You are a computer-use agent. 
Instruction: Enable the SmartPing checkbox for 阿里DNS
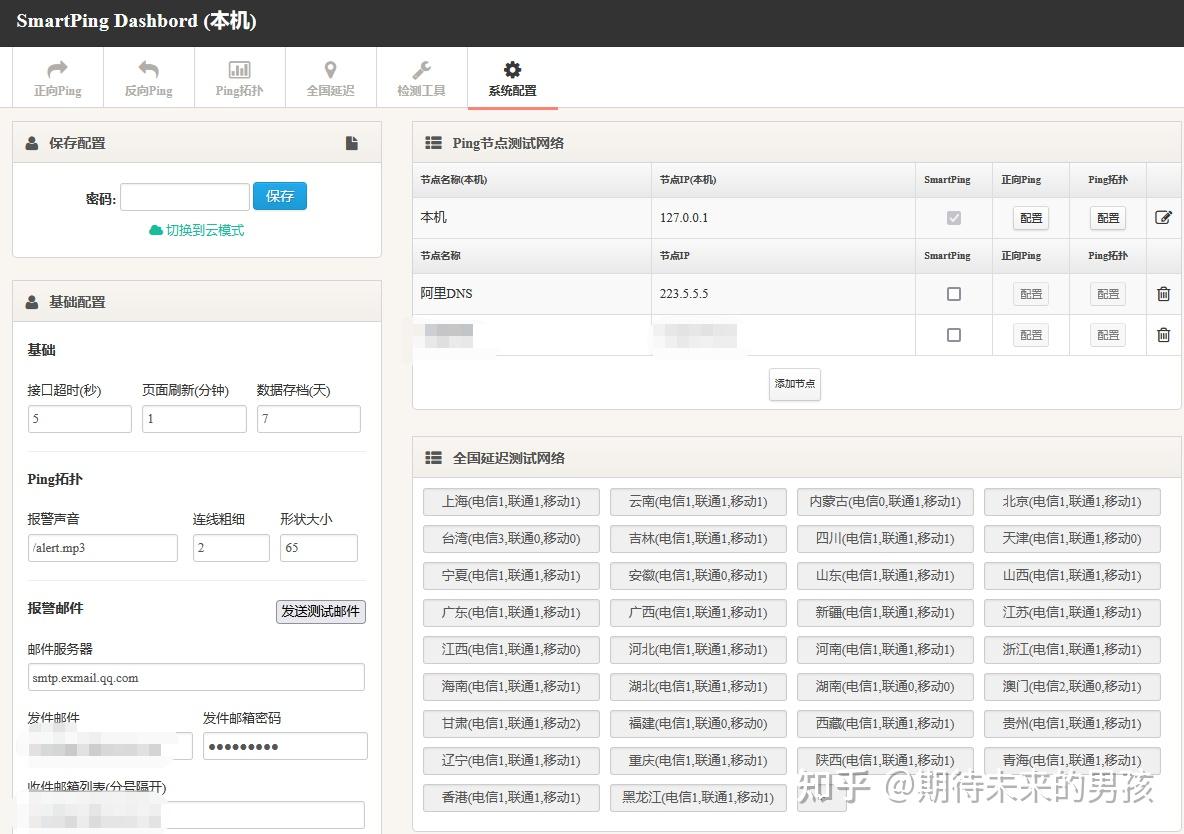pos(953,294)
